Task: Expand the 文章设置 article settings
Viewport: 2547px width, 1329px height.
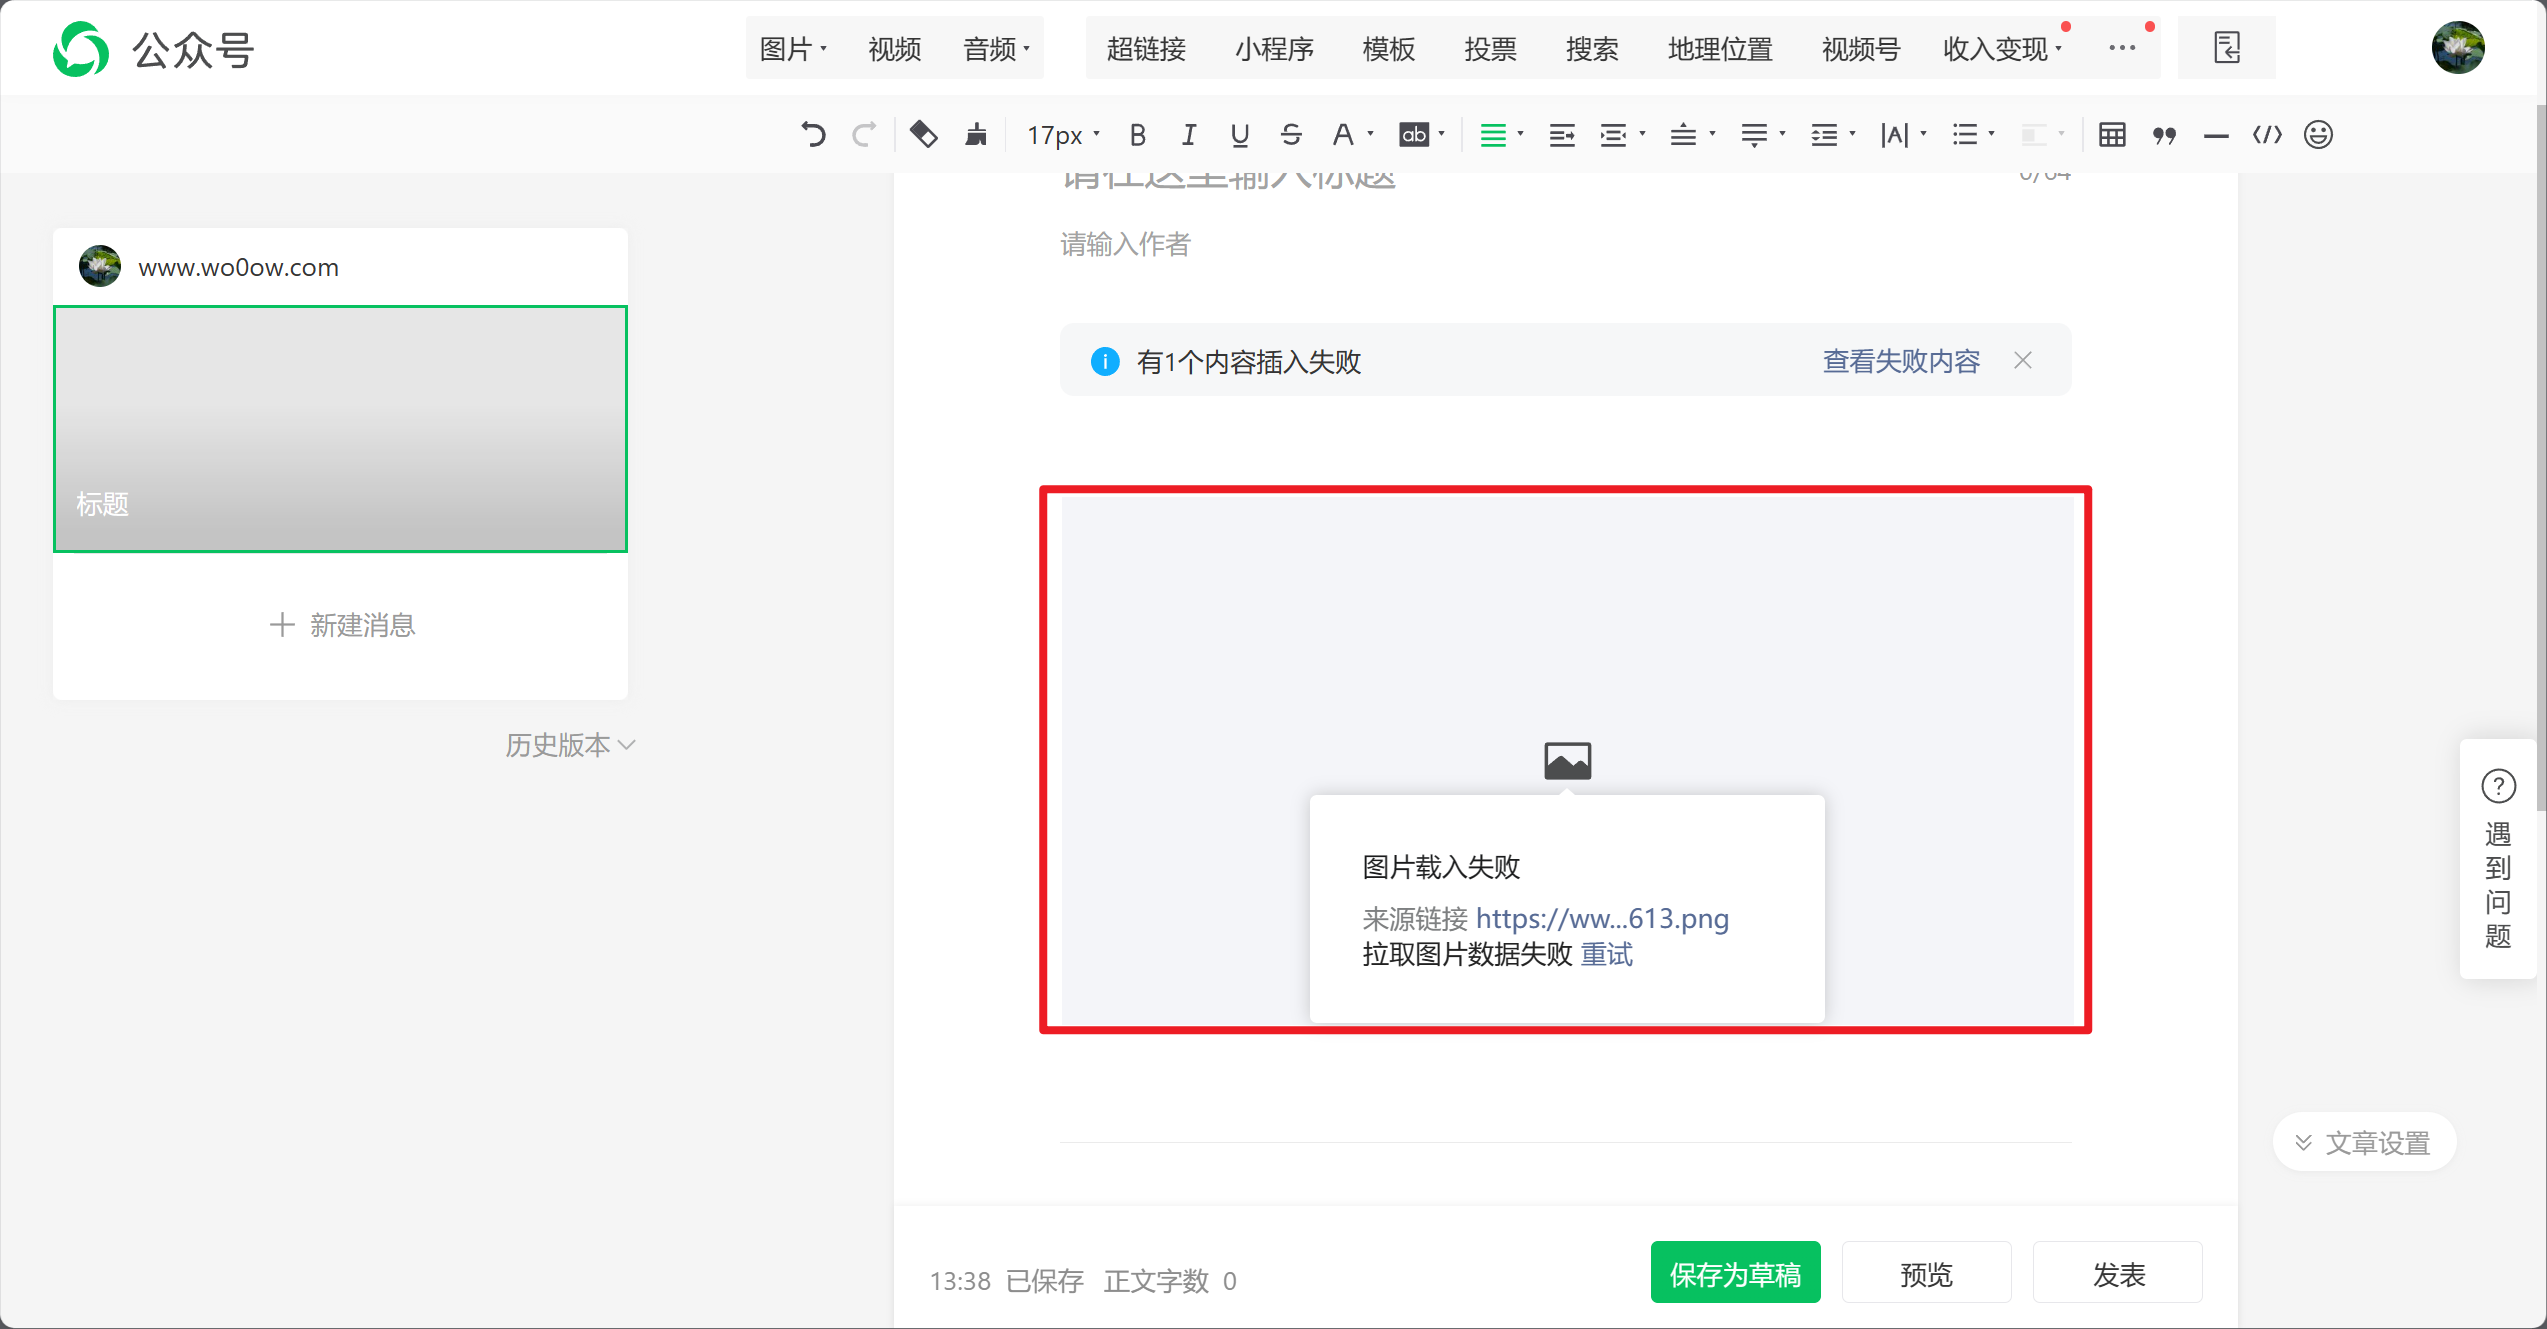Action: (2365, 1142)
